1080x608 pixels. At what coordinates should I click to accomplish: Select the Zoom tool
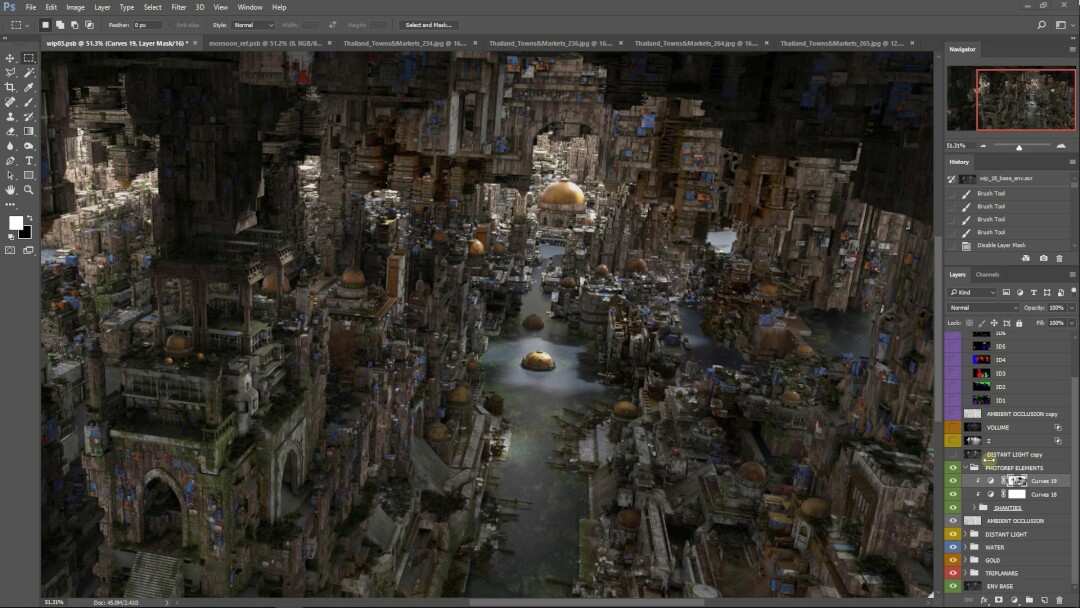29,190
